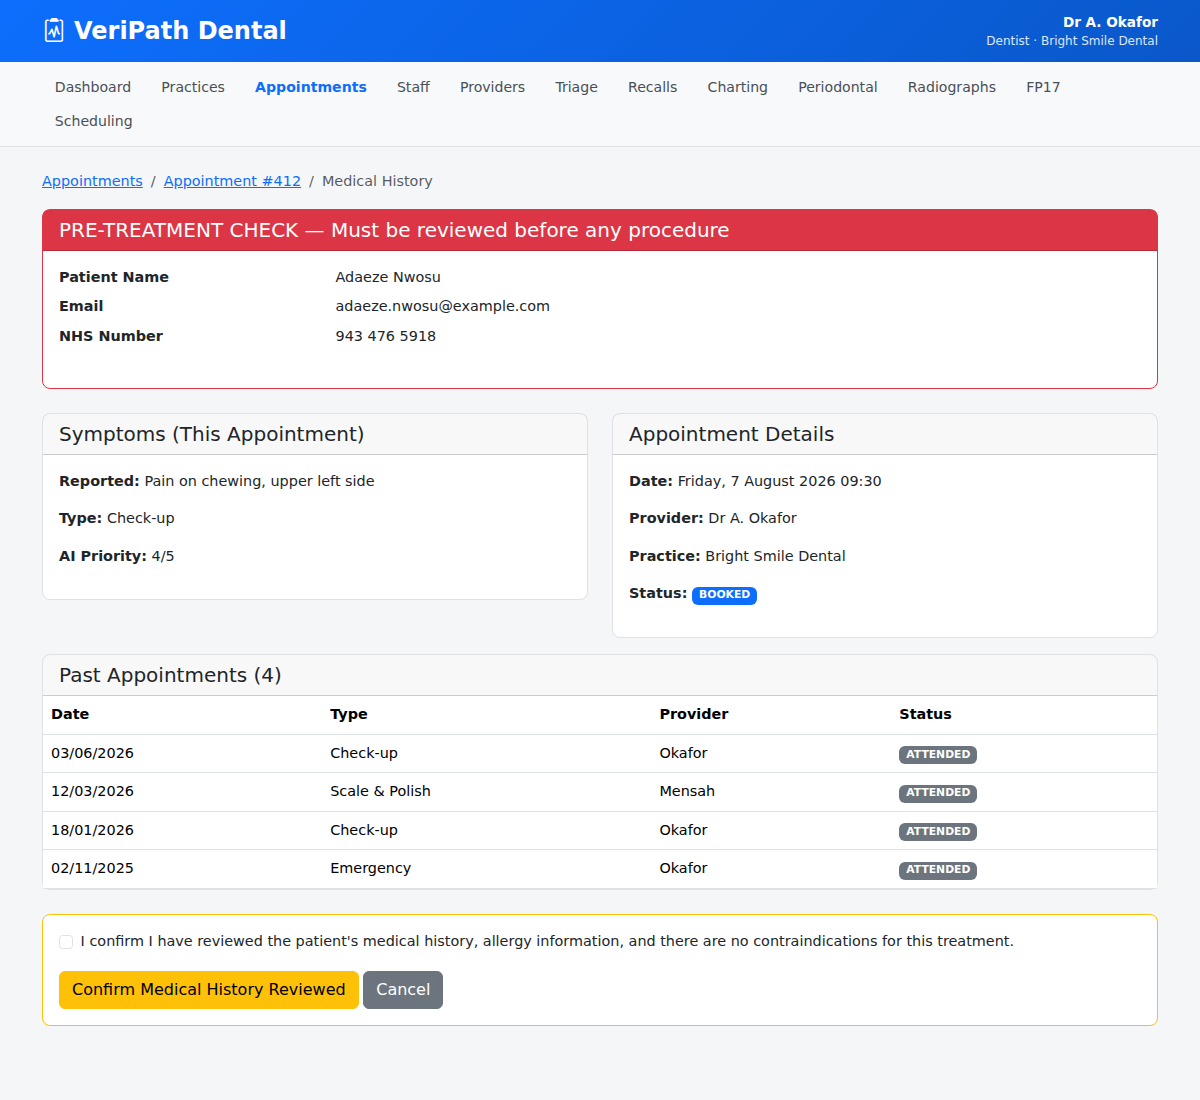Go to Practices in the navigation
Screen dimensions: 1200x1100
coord(193,87)
